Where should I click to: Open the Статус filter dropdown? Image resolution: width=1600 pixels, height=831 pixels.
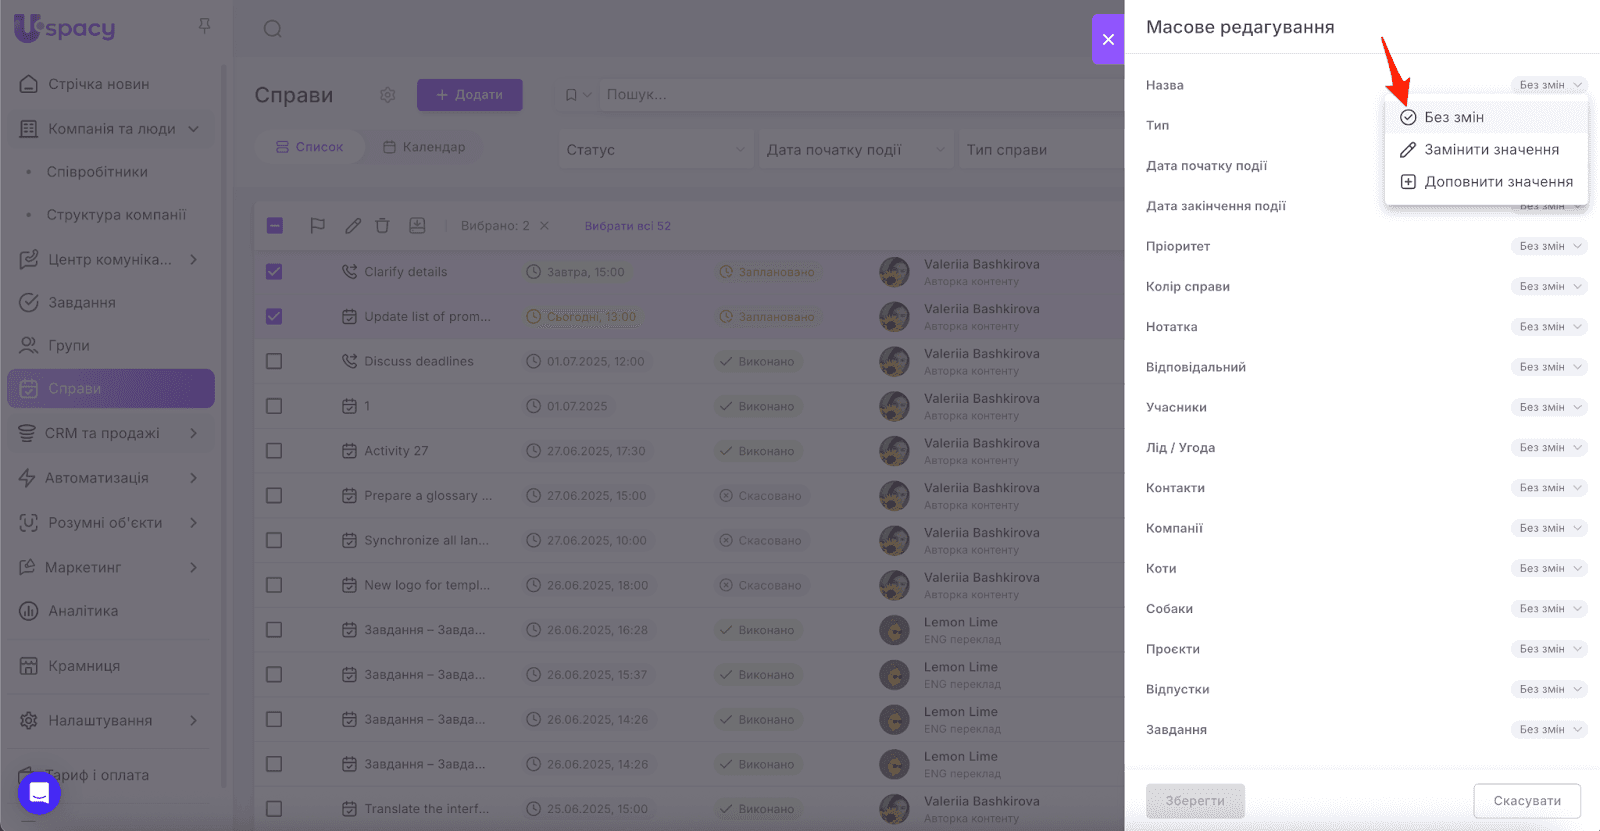(655, 150)
